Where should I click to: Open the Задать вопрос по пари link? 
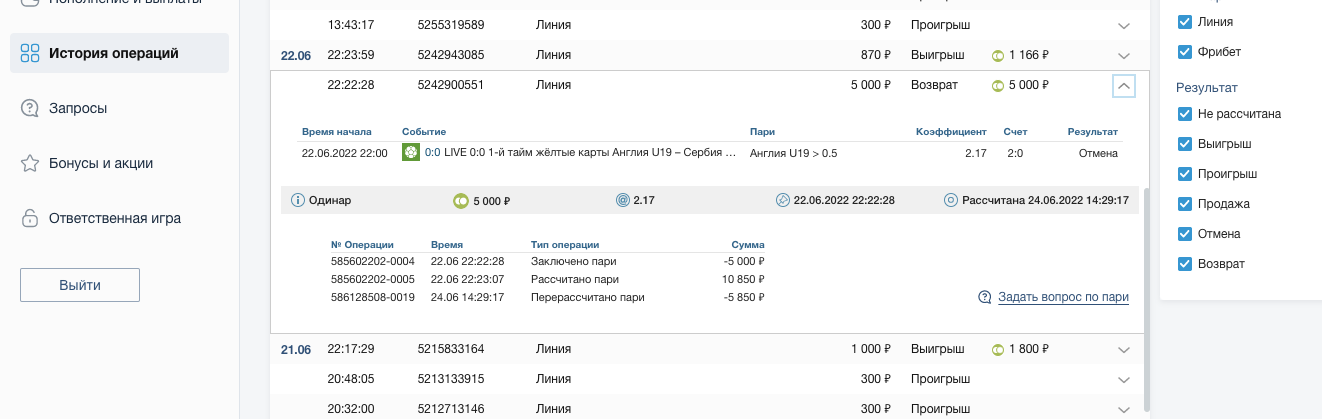click(1063, 297)
